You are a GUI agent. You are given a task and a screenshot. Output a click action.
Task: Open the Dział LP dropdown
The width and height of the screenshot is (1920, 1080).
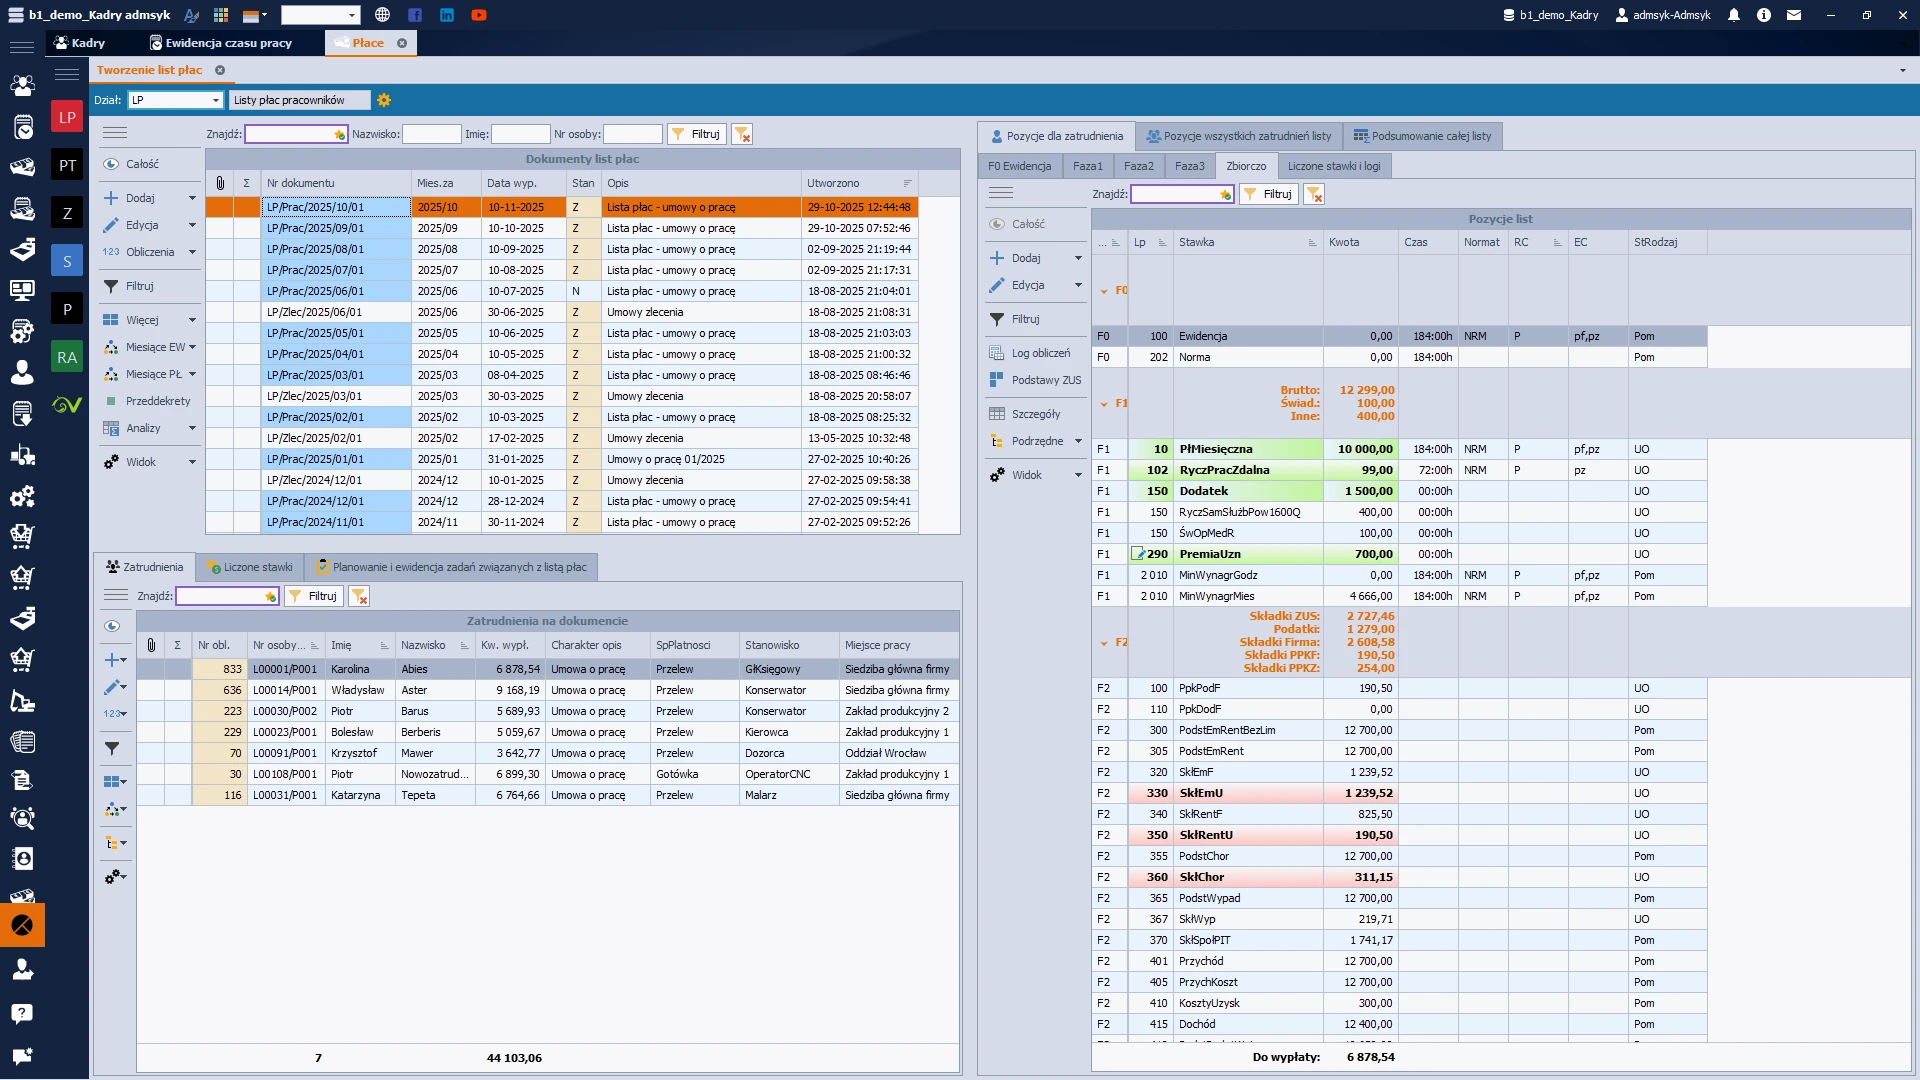(215, 100)
